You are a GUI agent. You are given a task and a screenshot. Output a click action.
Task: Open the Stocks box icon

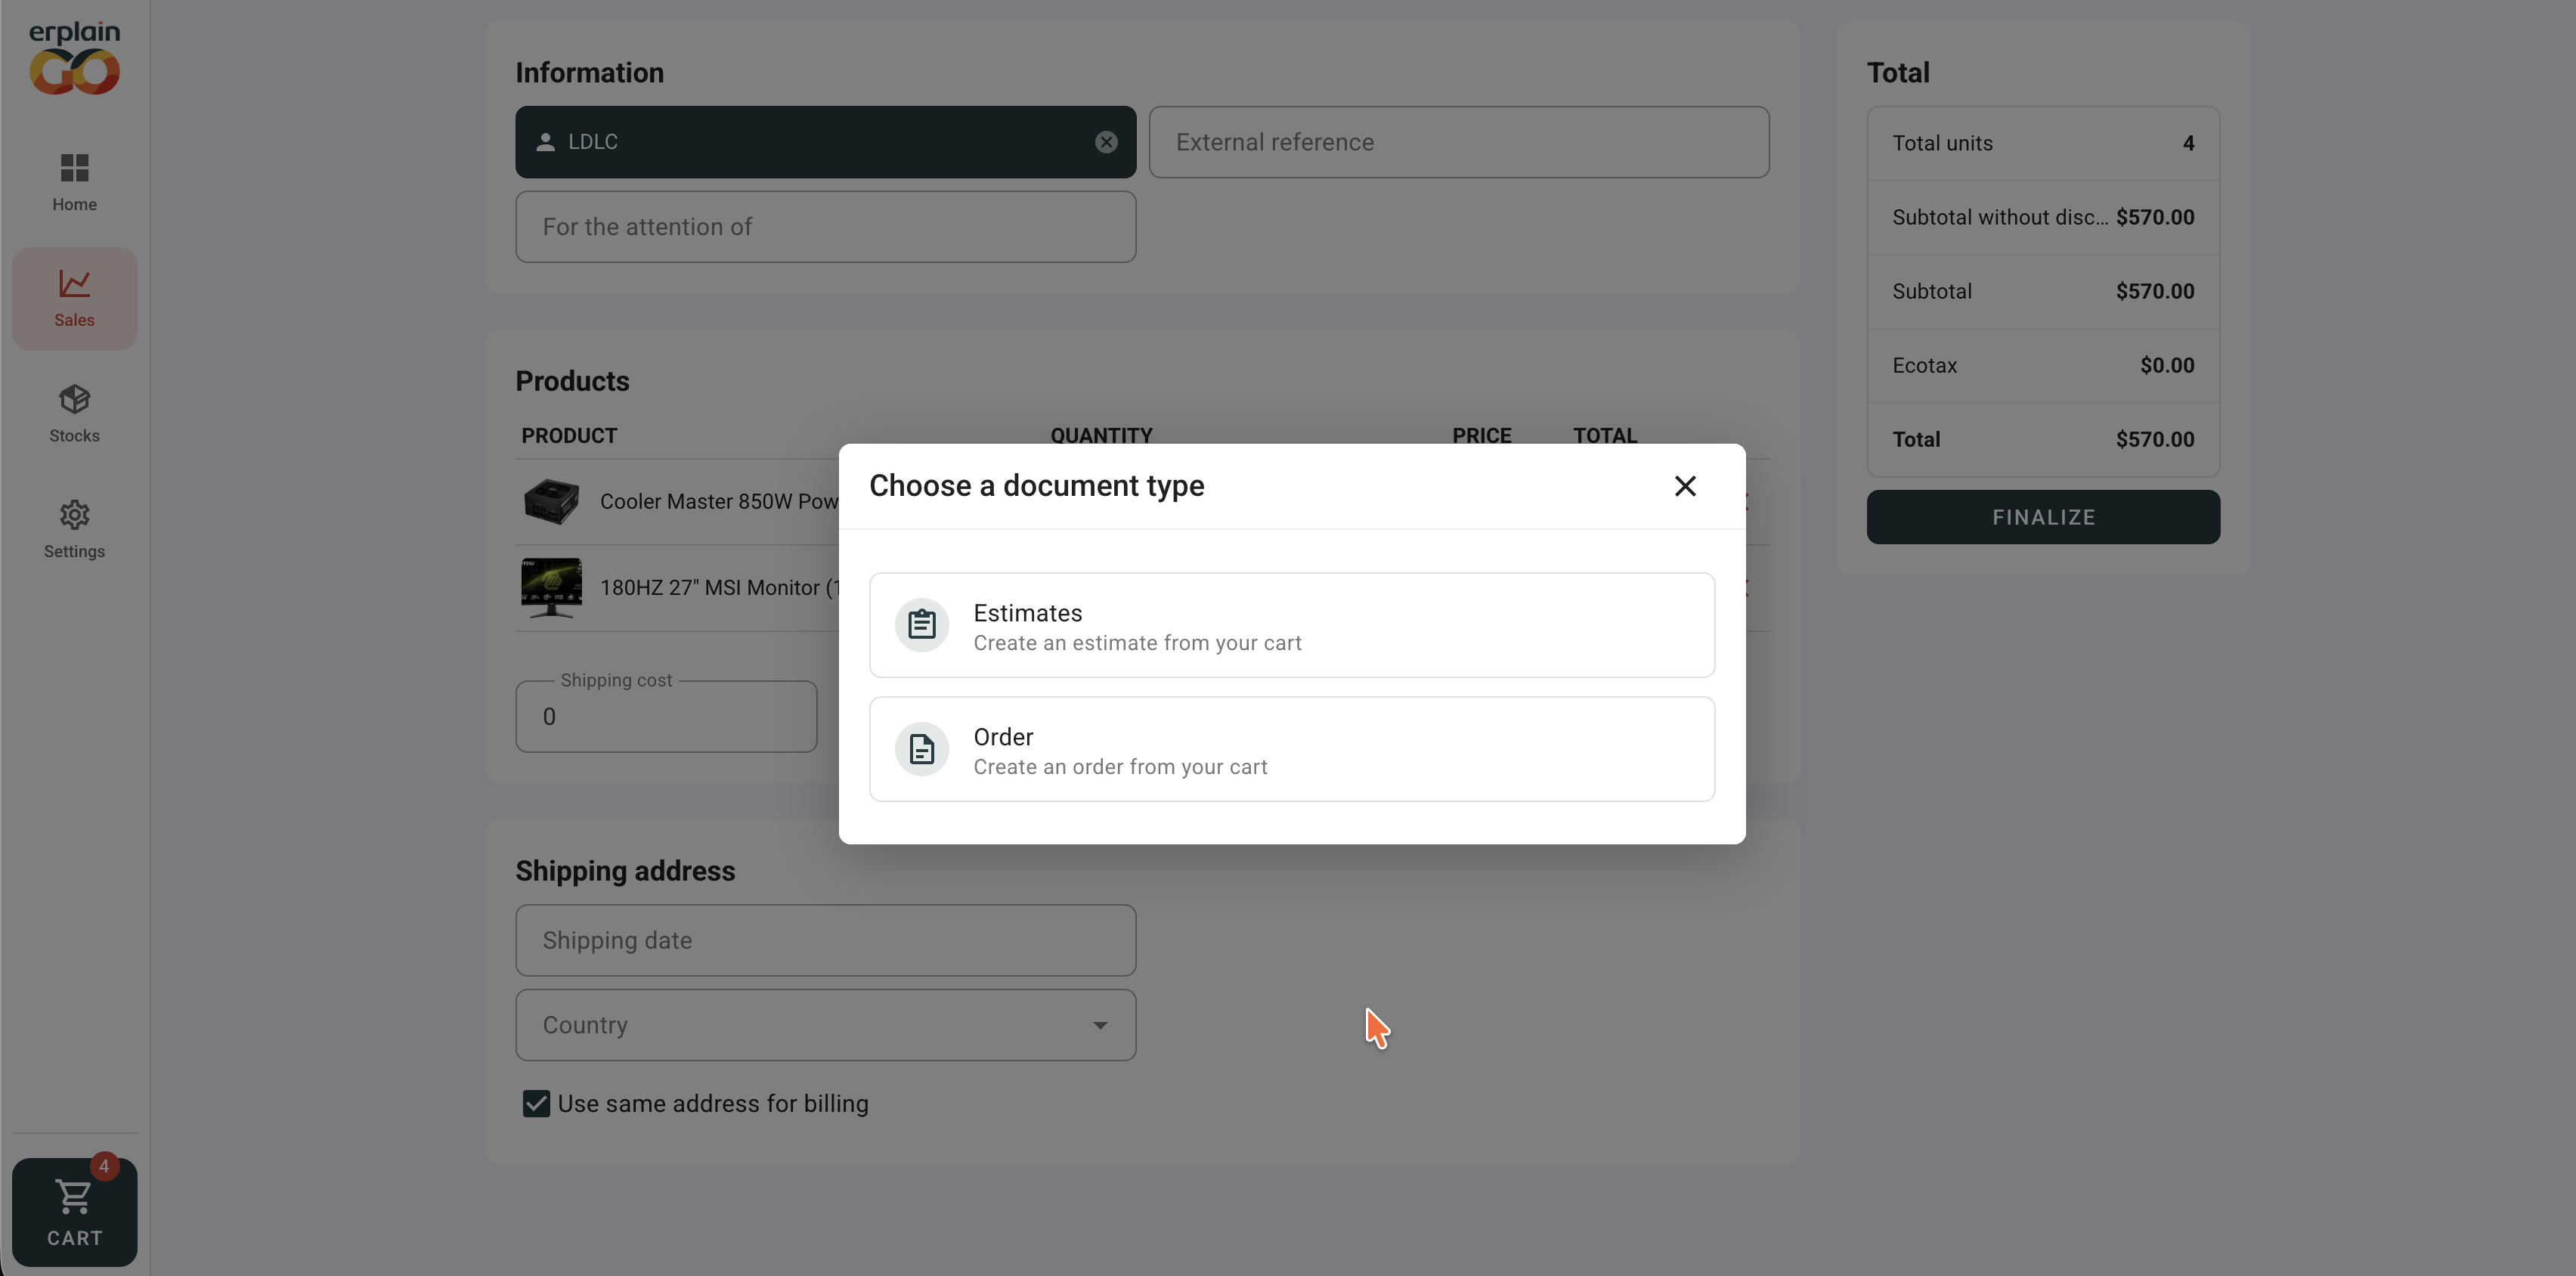pos(74,400)
